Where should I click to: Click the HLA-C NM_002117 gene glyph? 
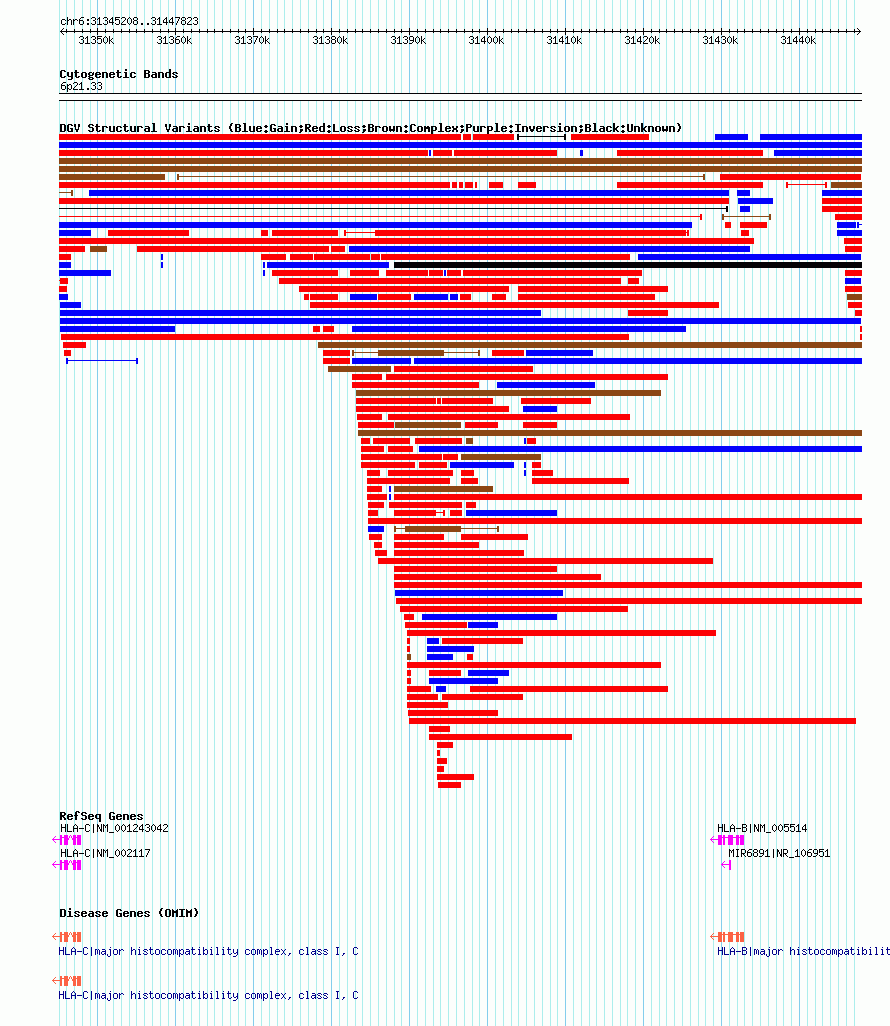point(67,865)
